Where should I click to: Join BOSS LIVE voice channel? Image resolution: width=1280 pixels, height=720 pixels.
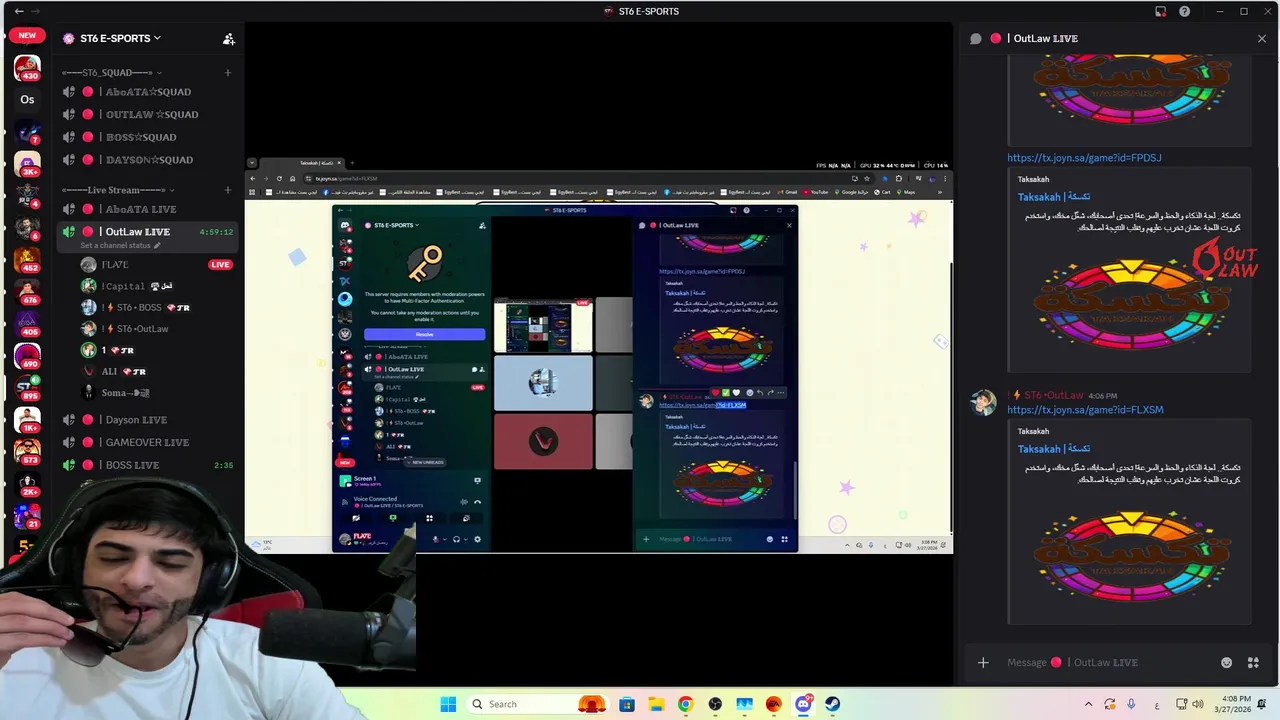point(148,465)
